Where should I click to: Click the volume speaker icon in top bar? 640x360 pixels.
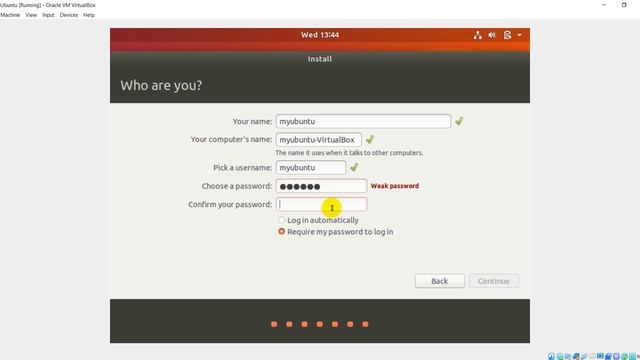click(x=492, y=35)
